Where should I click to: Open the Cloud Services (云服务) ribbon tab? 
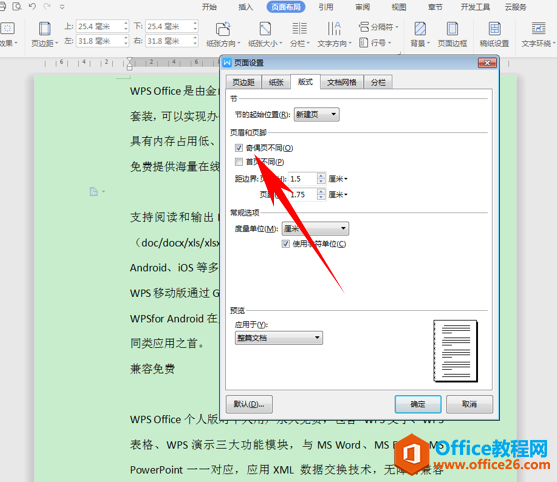(x=515, y=7)
